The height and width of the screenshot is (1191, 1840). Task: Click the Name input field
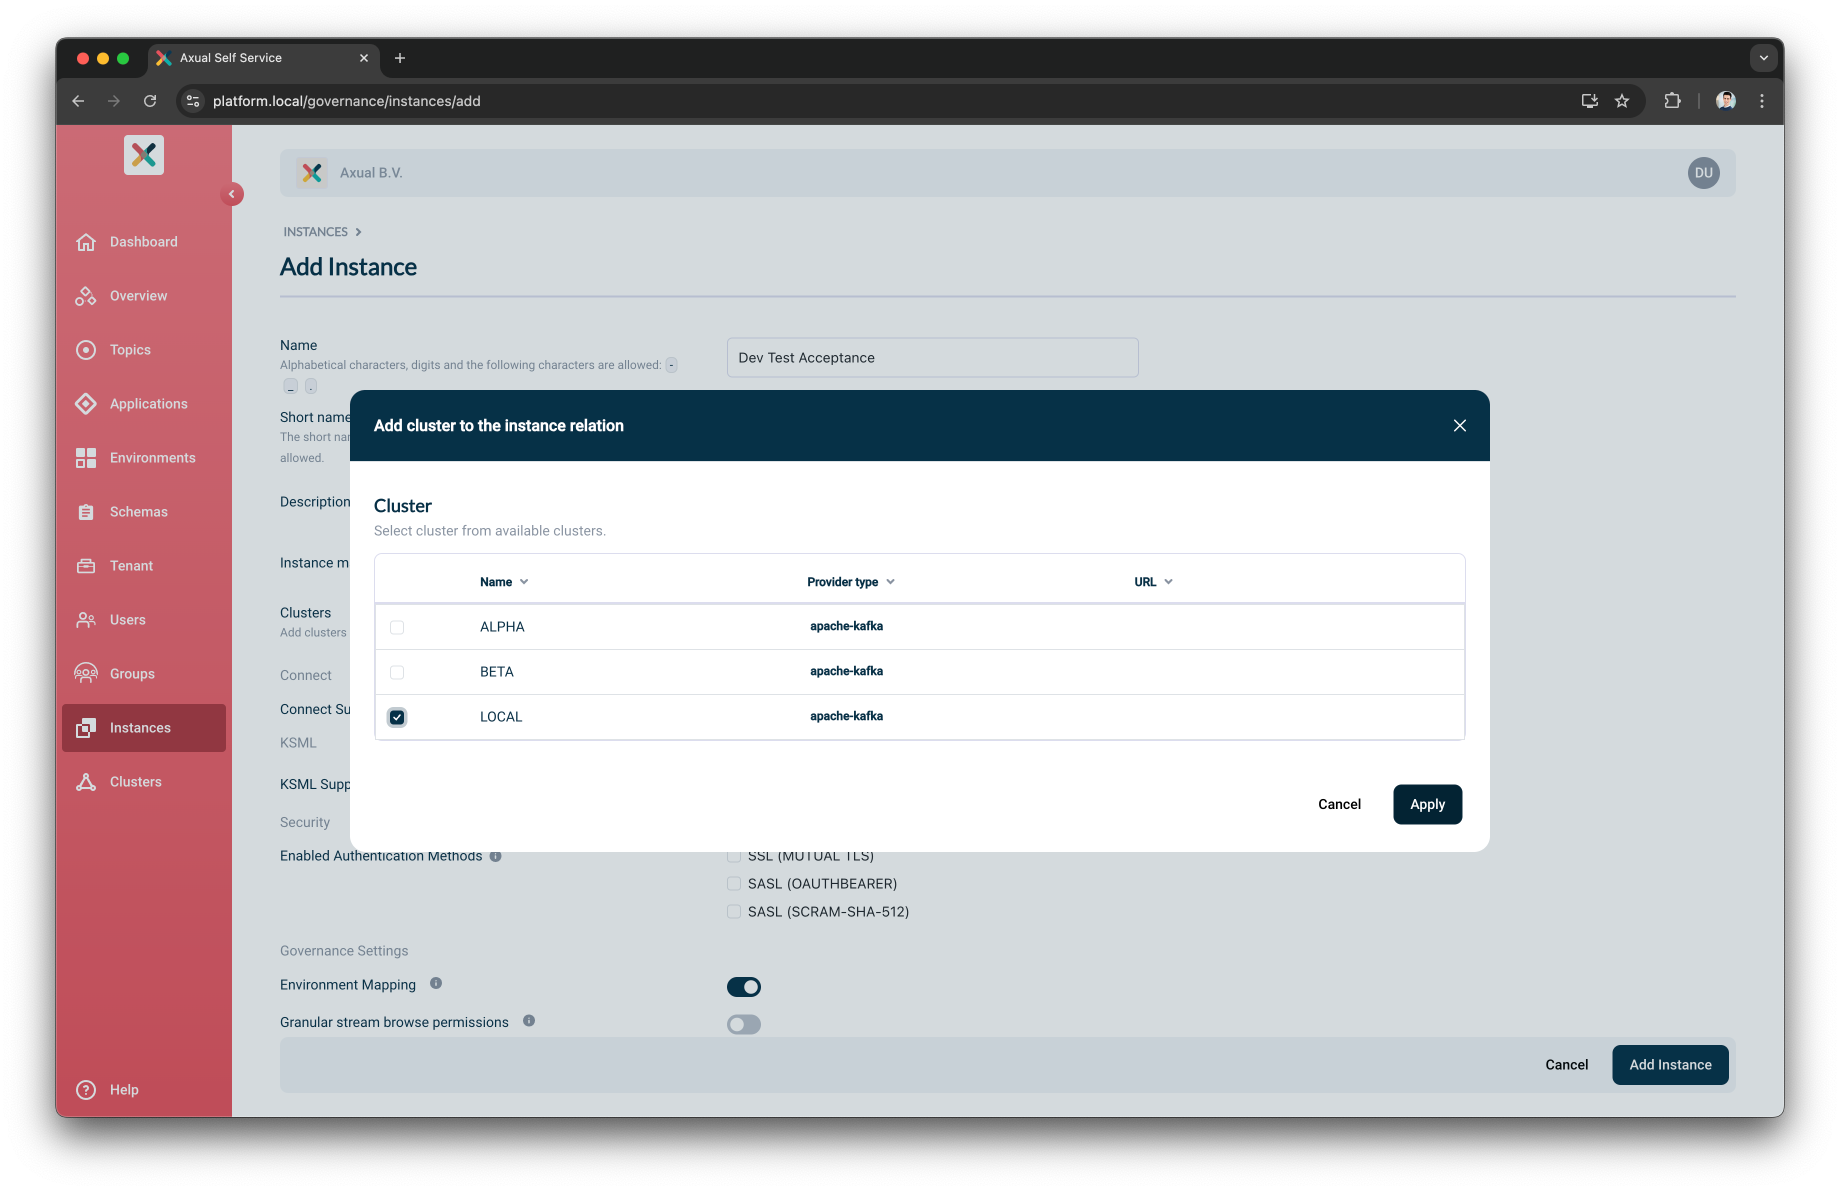pos(932,358)
